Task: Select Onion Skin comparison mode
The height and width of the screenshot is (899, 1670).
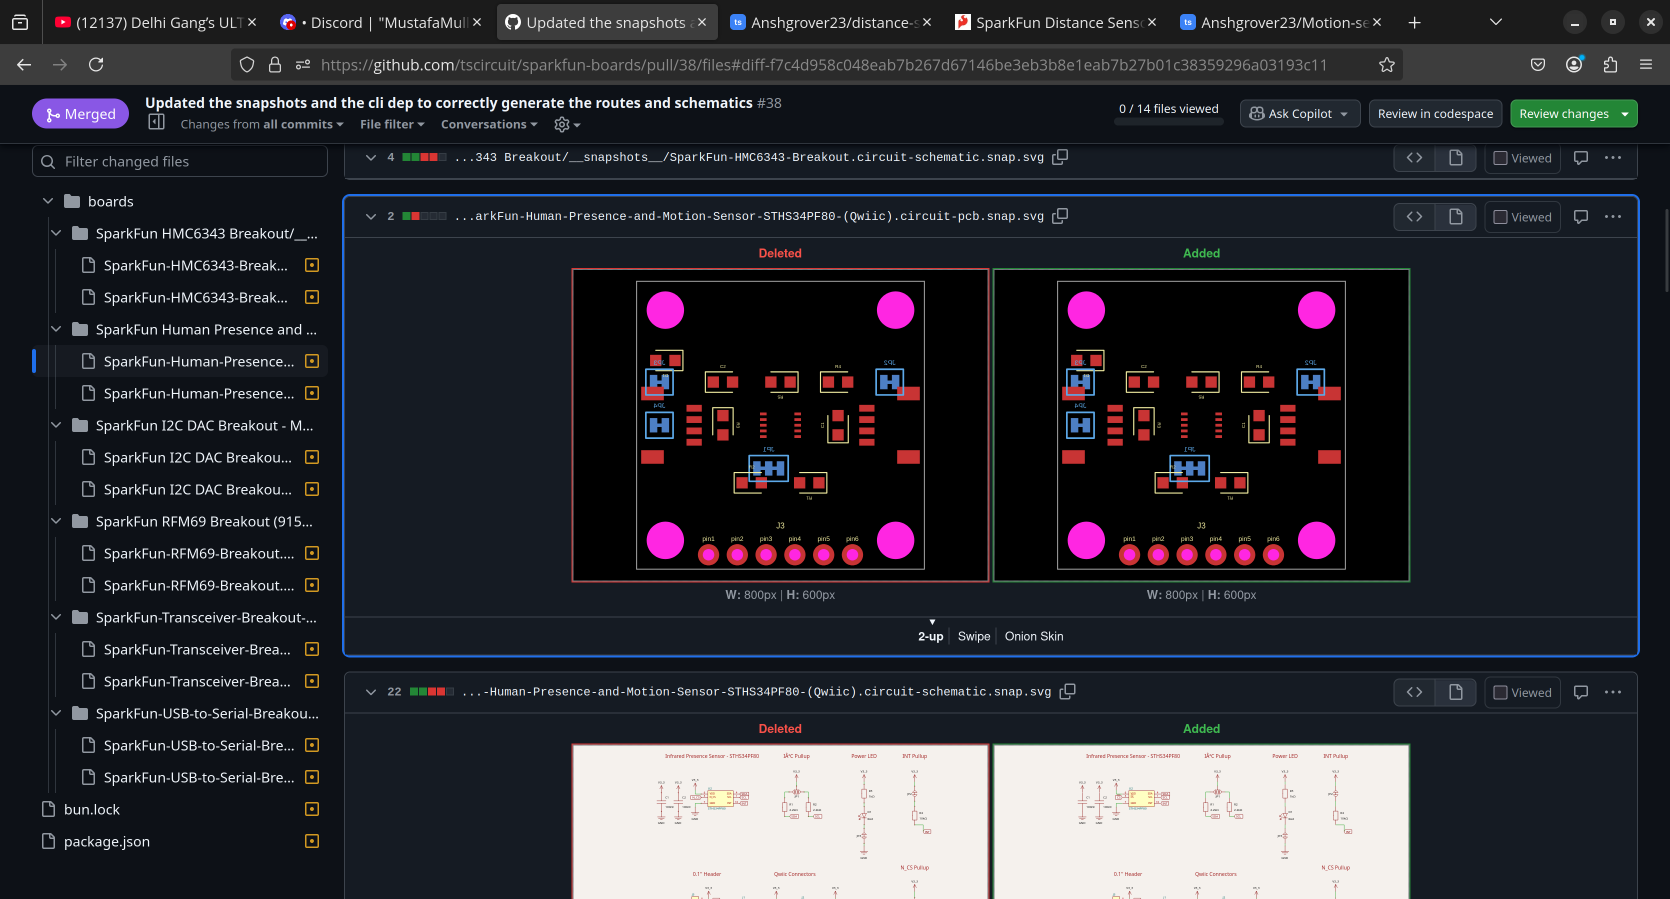Action: tap(1034, 636)
